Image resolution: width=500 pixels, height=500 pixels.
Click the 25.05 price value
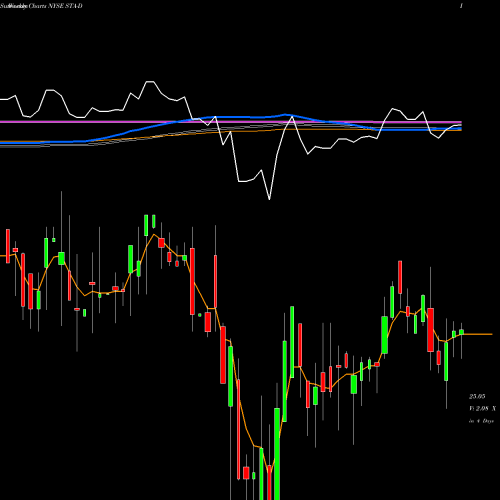pyautogui.click(x=477, y=396)
